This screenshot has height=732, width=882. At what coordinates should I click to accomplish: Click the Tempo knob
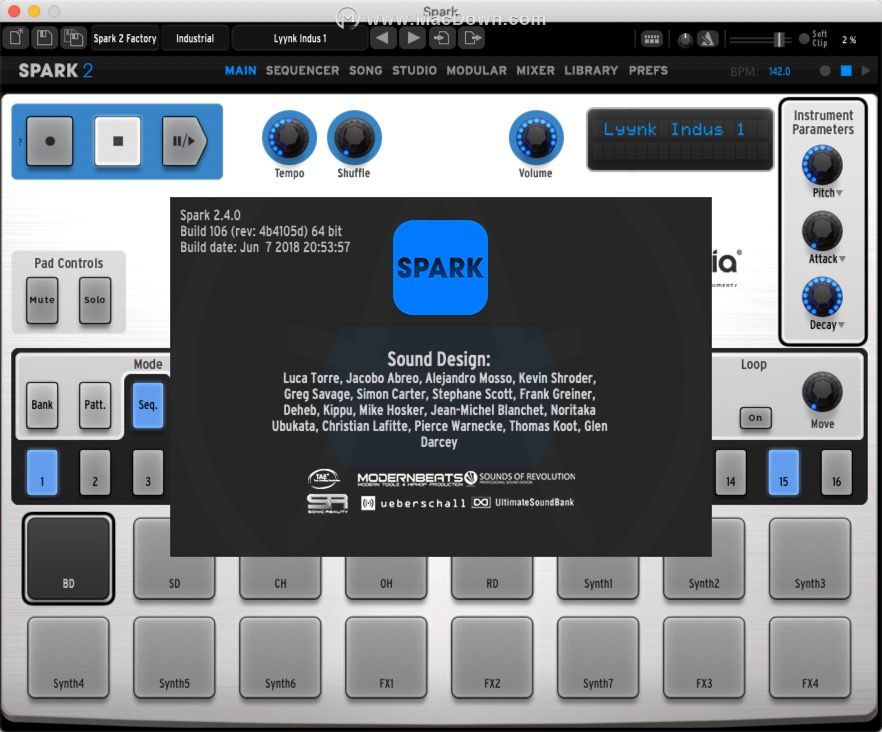(x=289, y=137)
